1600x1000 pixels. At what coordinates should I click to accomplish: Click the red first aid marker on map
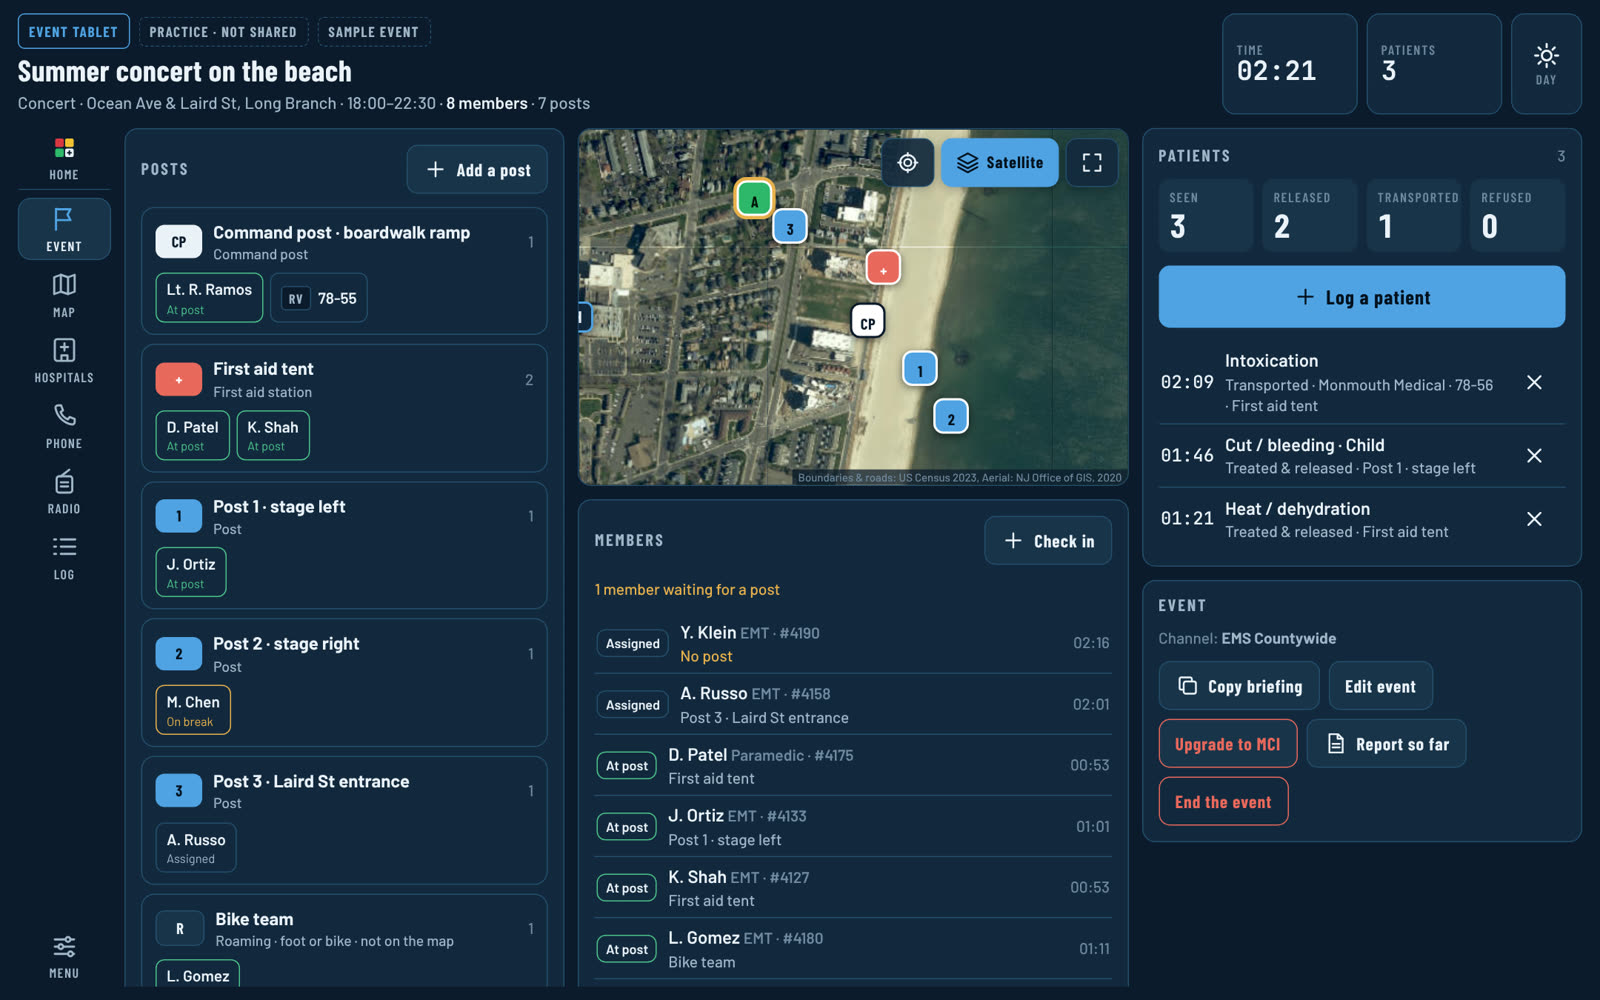tap(883, 268)
